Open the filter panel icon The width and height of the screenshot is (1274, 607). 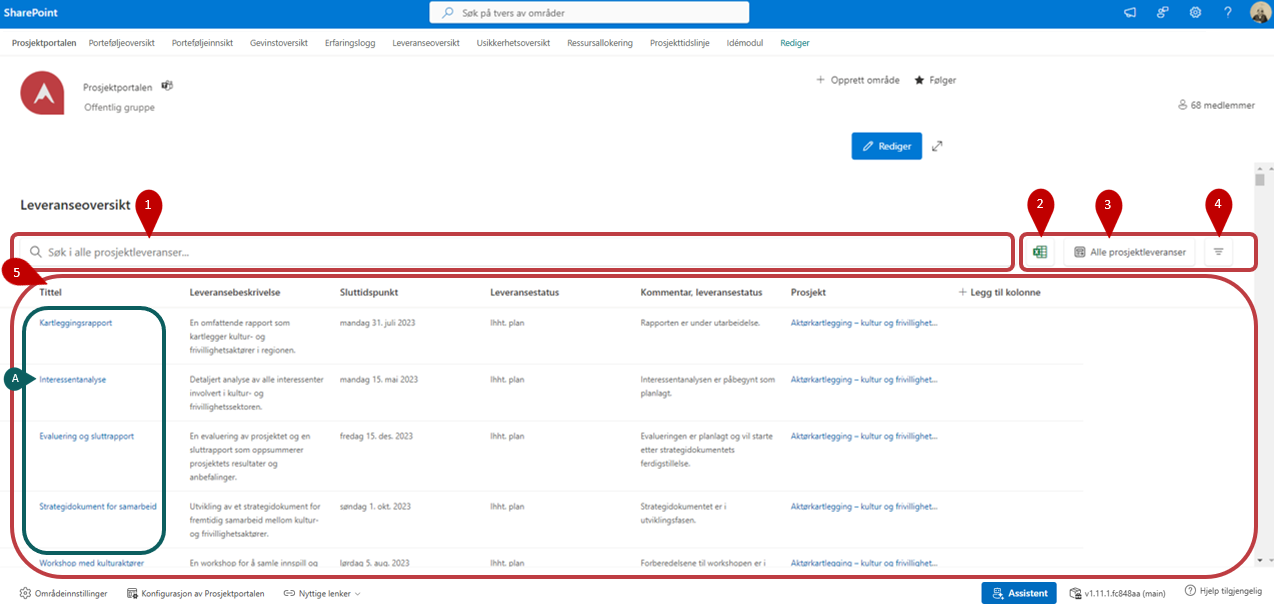point(1218,252)
